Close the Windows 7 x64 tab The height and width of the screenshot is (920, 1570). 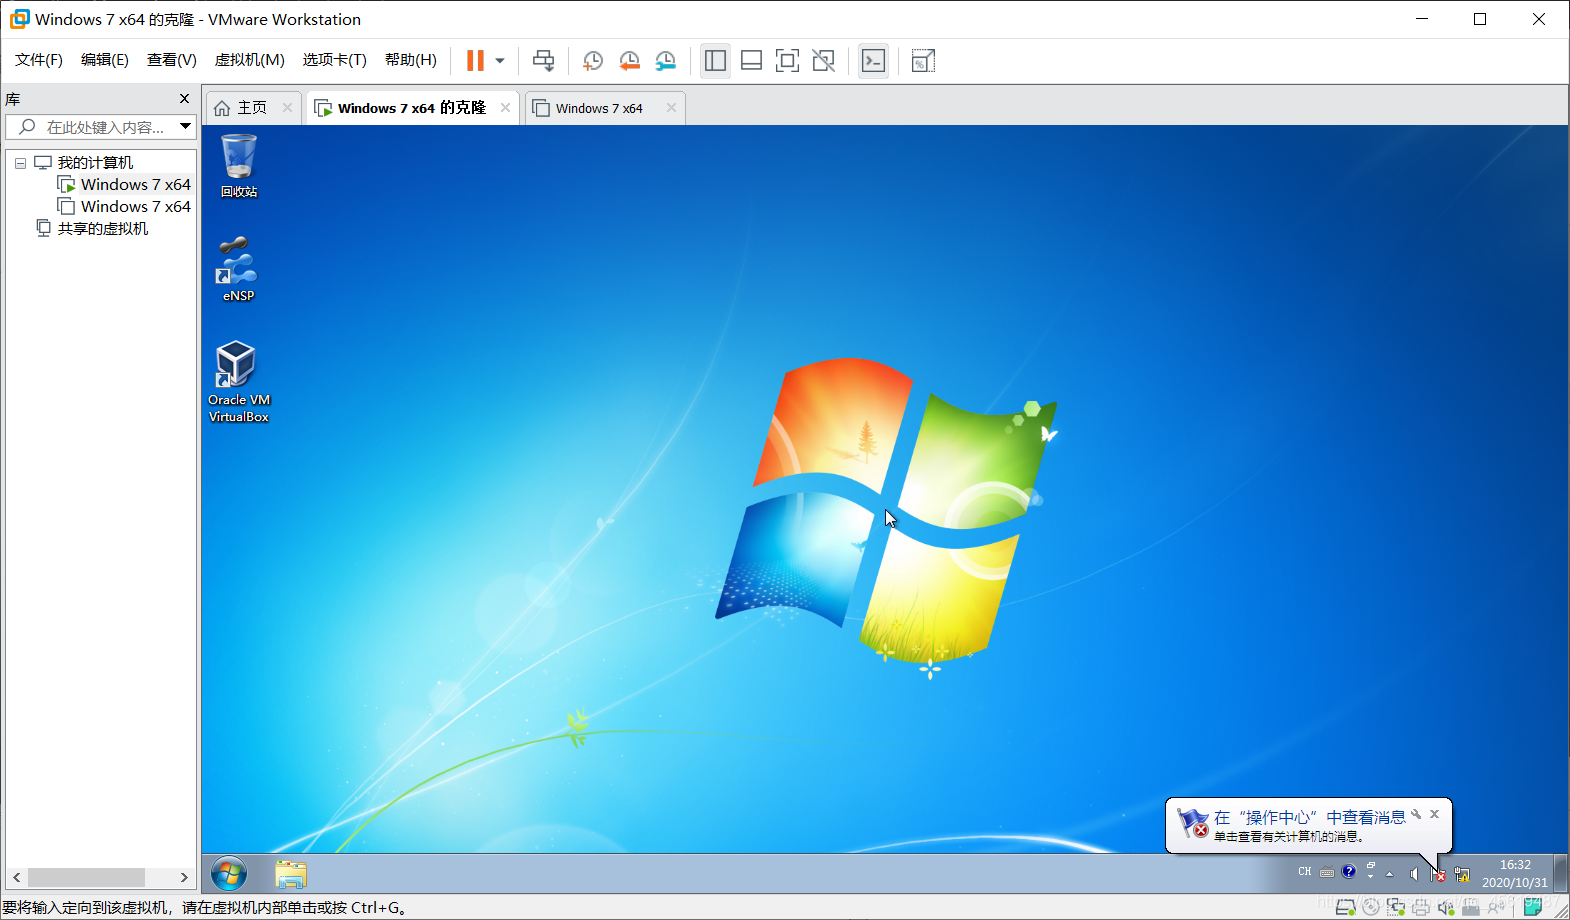click(x=671, y=108)
